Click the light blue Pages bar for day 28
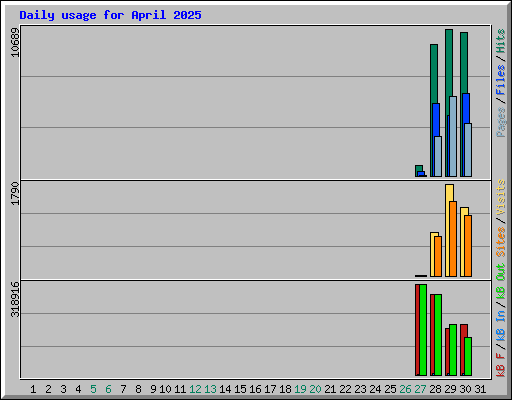 (x=438, y=156)
